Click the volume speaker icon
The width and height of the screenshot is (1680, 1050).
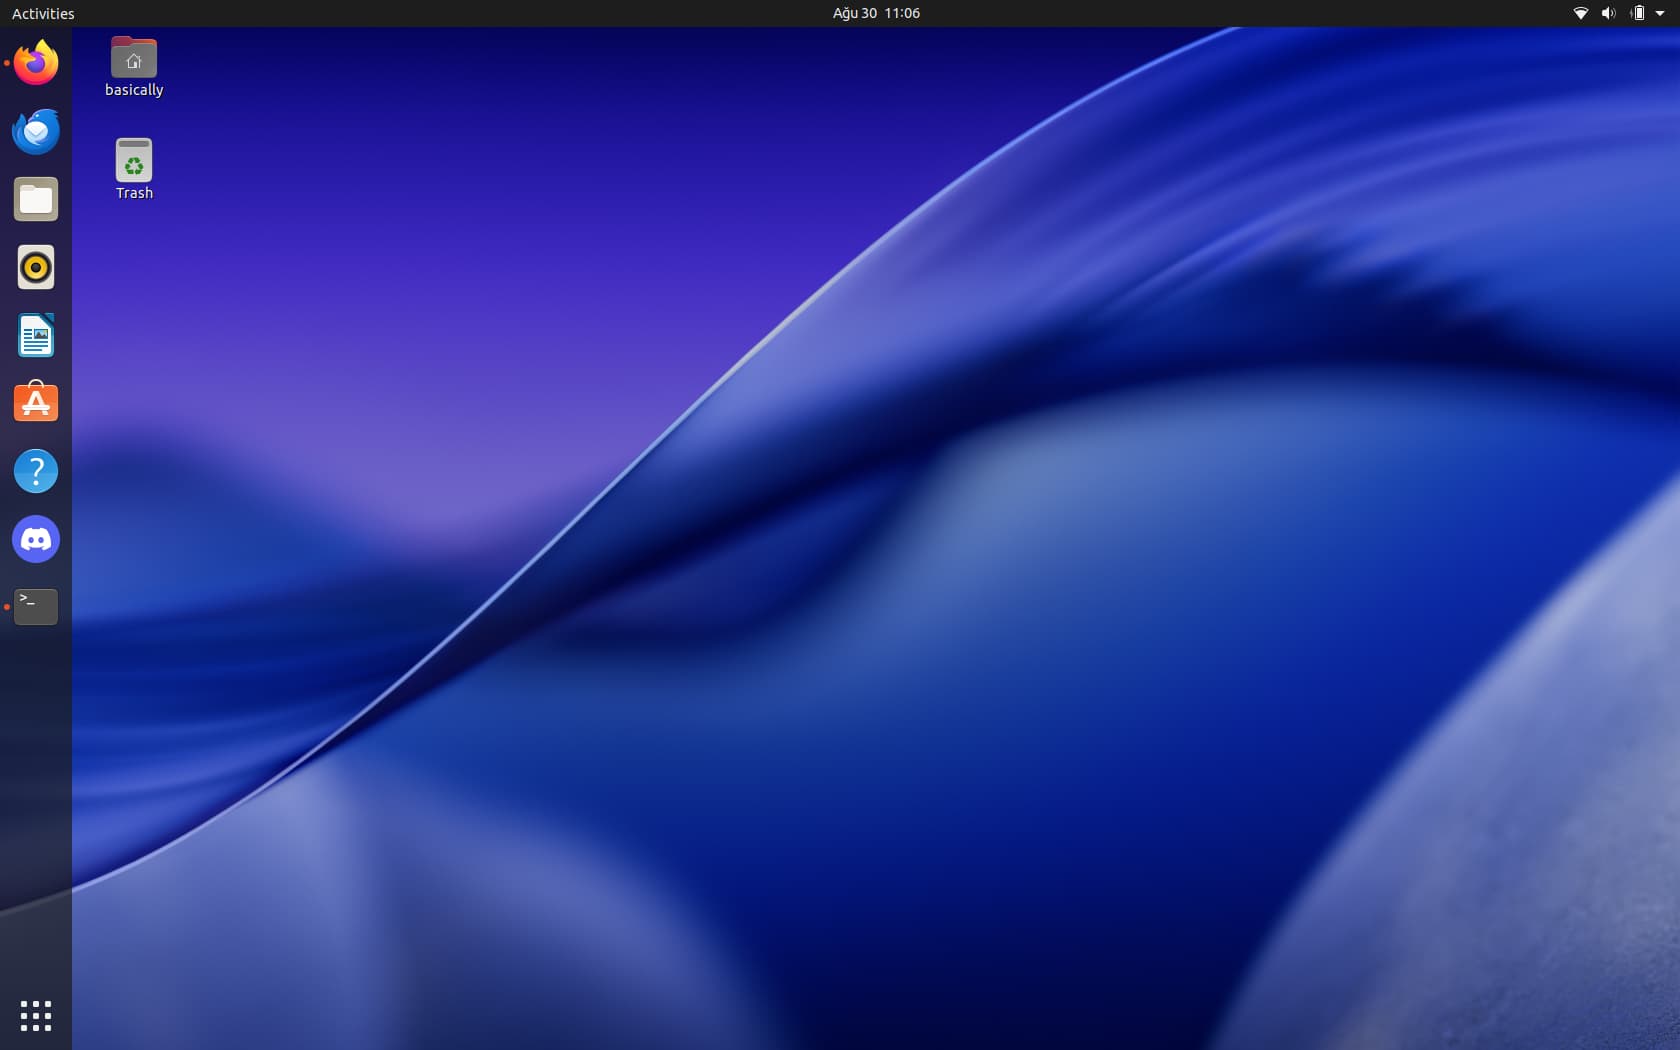point(1608,13)
